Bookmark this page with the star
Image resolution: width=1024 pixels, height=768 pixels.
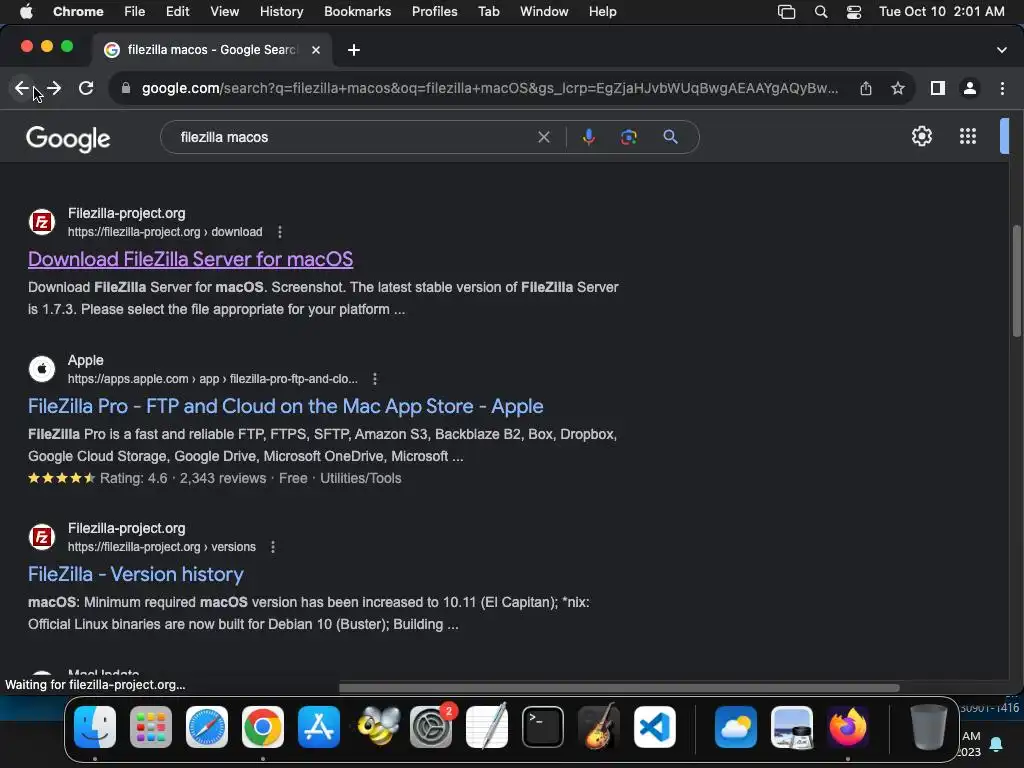(898, 88)
